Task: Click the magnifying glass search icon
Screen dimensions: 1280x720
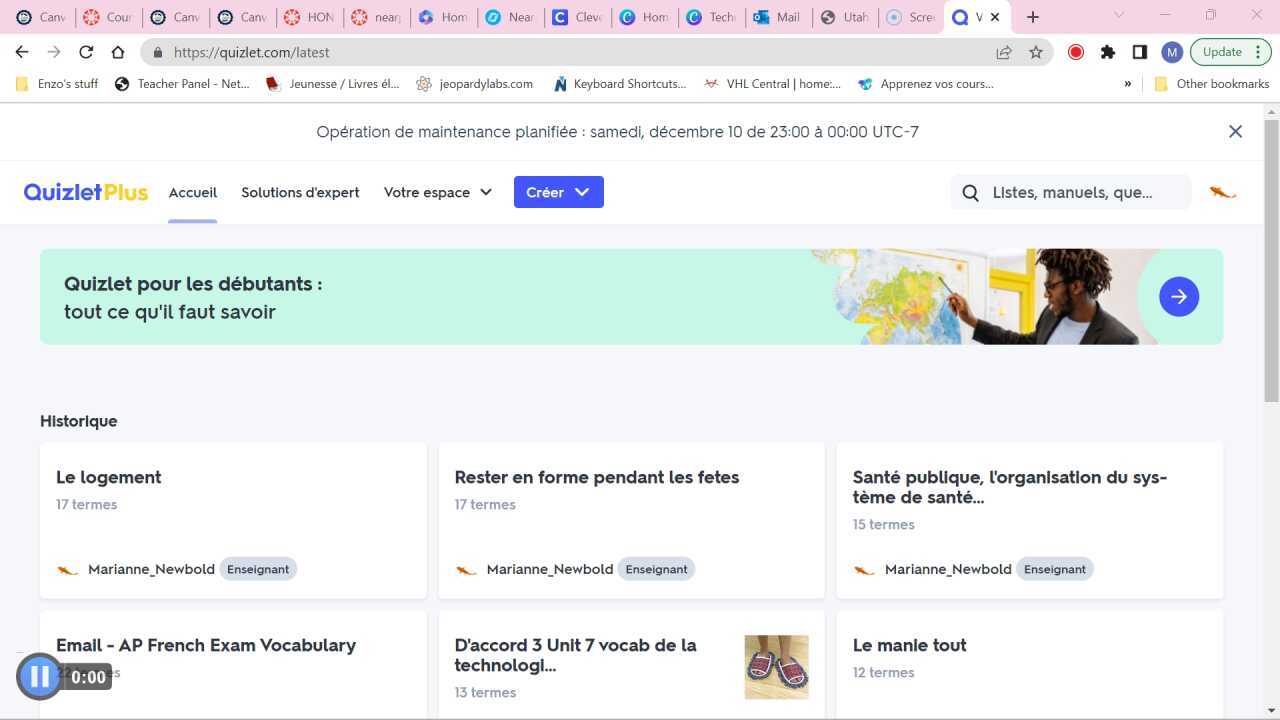Action: 970,192
